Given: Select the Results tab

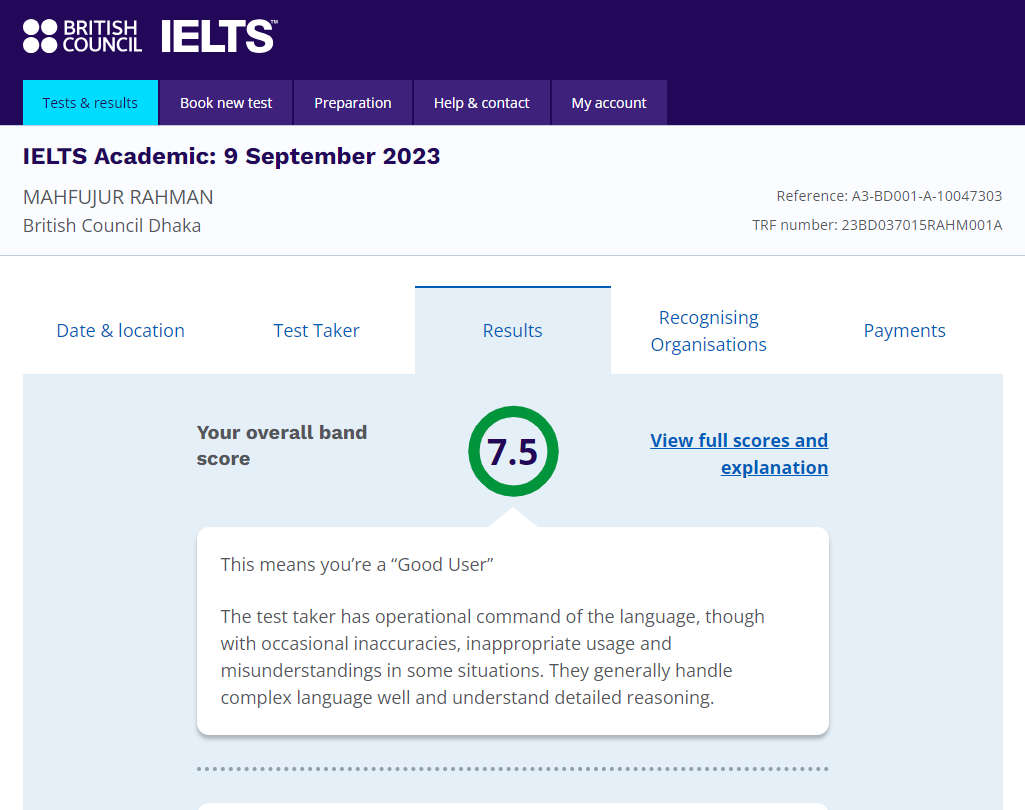Looking at the screenshot, I should point(513,331).
